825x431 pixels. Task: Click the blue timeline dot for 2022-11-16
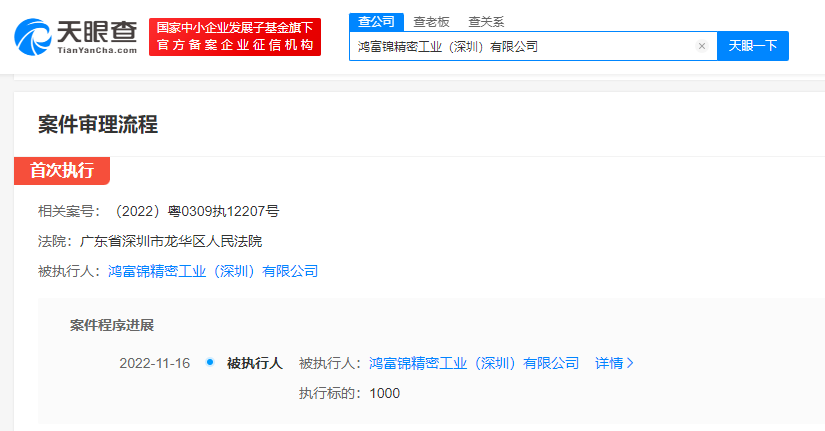[210, 362]
